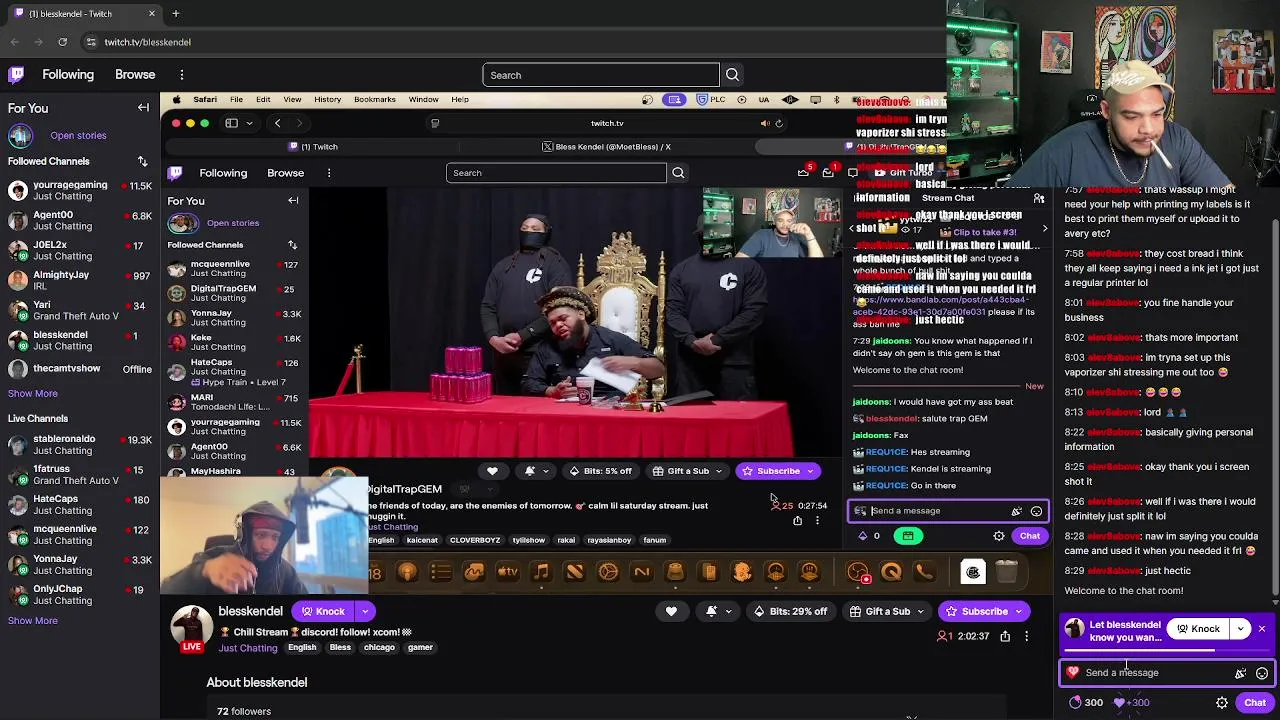This screenshot has height=720, width=1280.
Task: Share blesskendel's stream
Action: tap(1005, 636)
